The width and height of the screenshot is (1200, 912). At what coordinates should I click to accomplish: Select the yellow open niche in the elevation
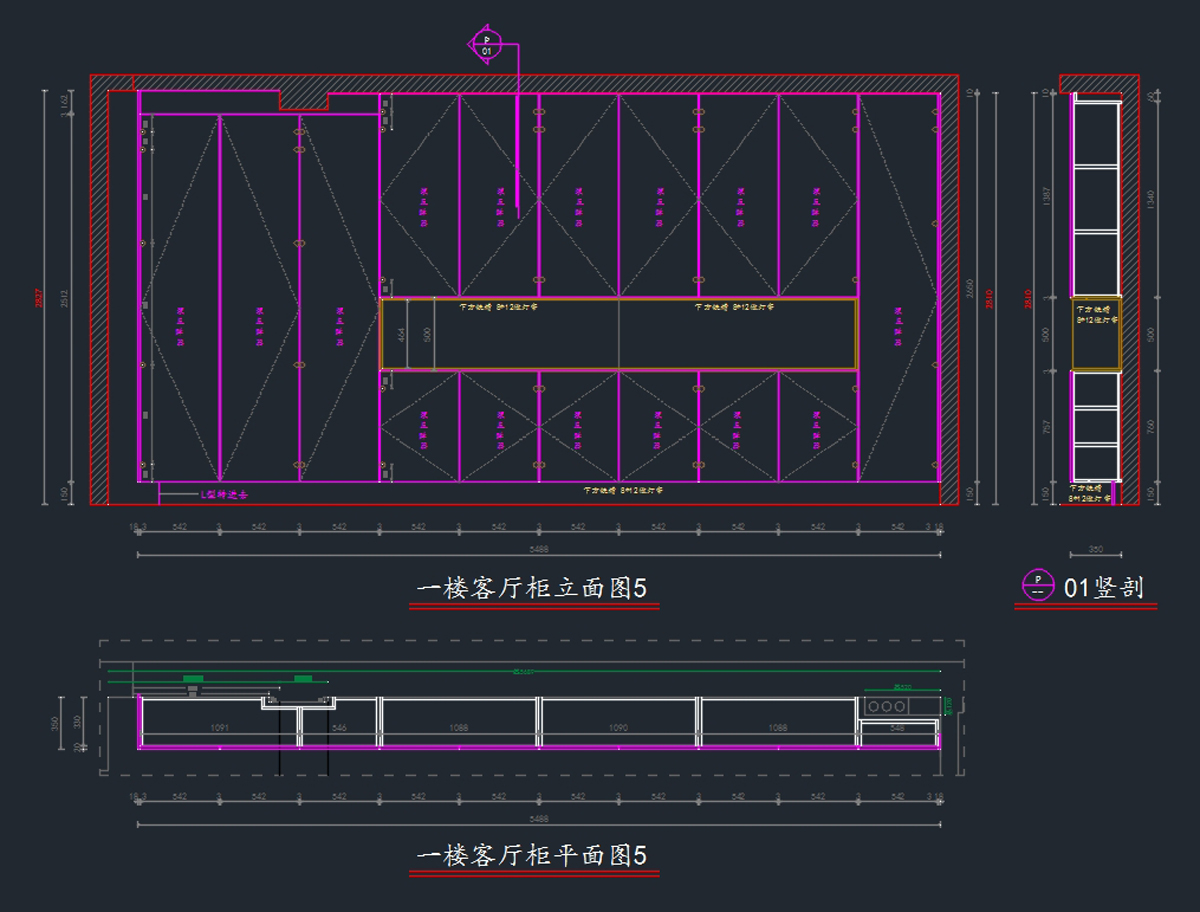(618, 334)
